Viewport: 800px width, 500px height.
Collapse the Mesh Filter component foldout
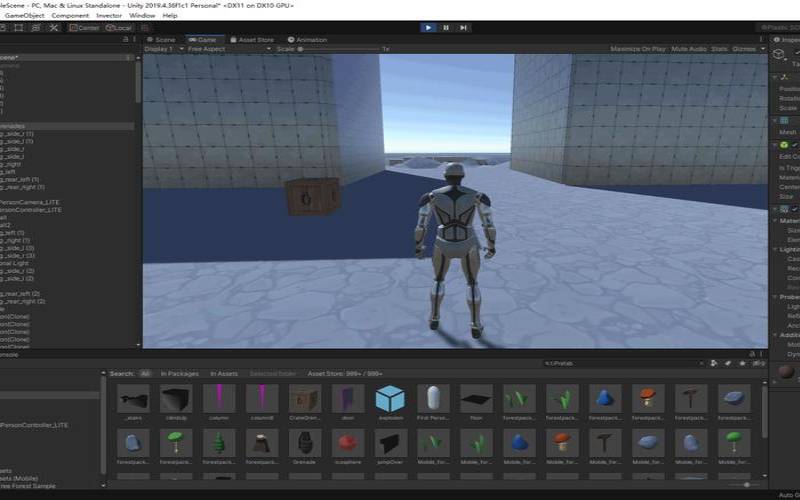tap(776, 120)
